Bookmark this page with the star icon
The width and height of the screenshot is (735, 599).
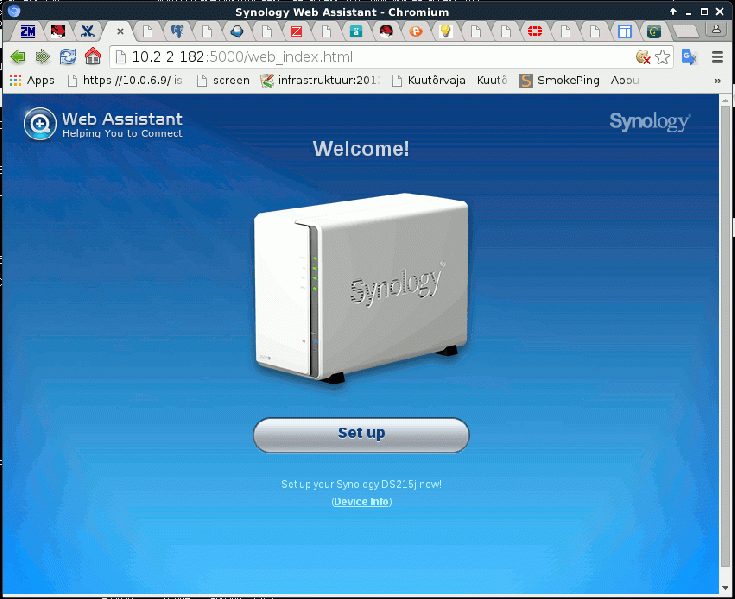pos(662,57)
